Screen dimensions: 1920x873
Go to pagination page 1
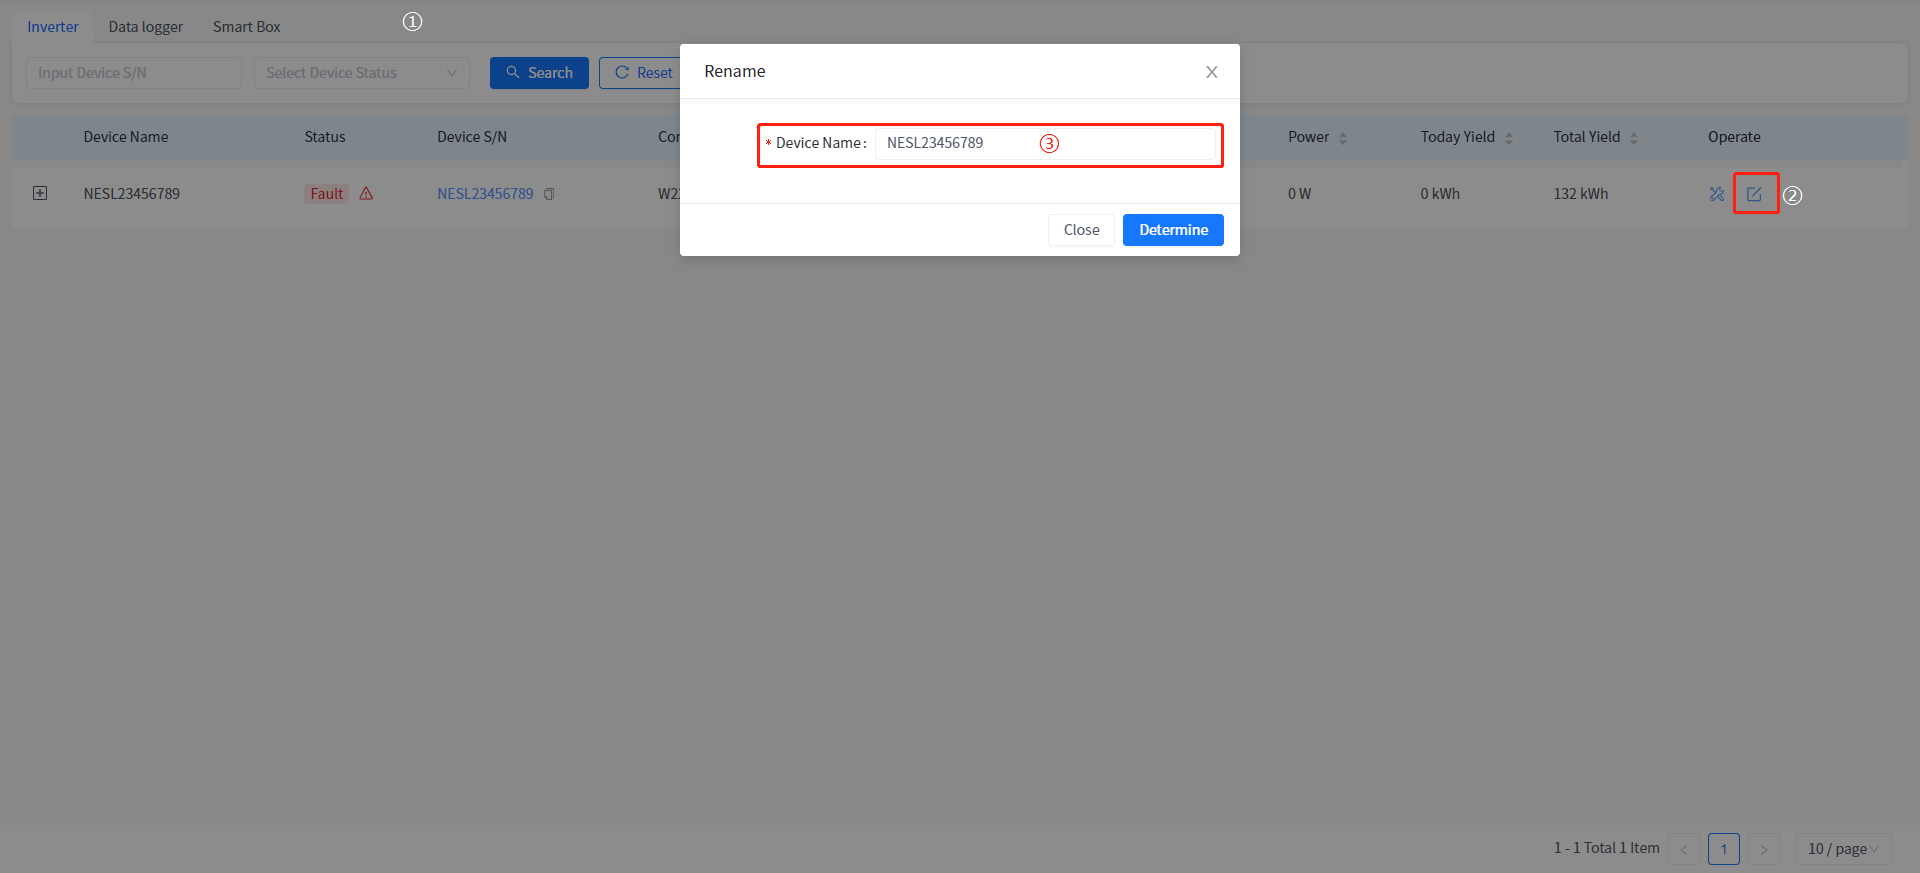click(1723, 849)
